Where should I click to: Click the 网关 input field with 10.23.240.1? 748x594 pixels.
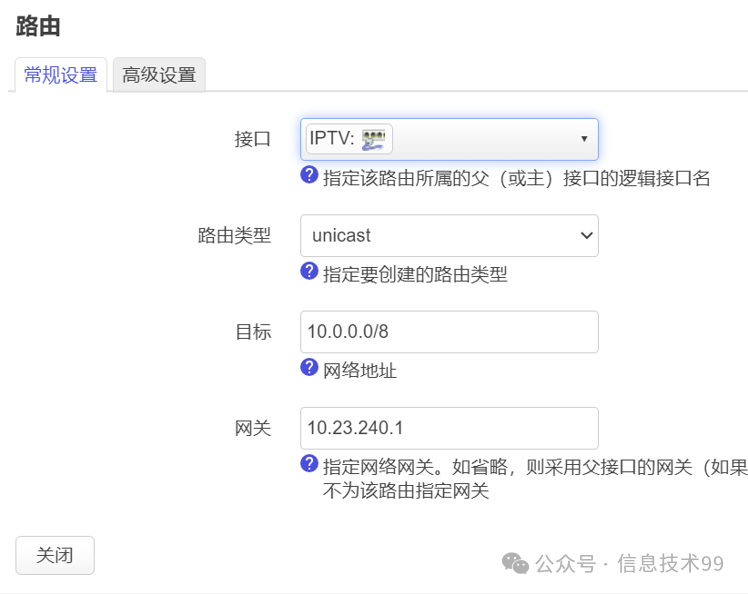coord(449,428)
